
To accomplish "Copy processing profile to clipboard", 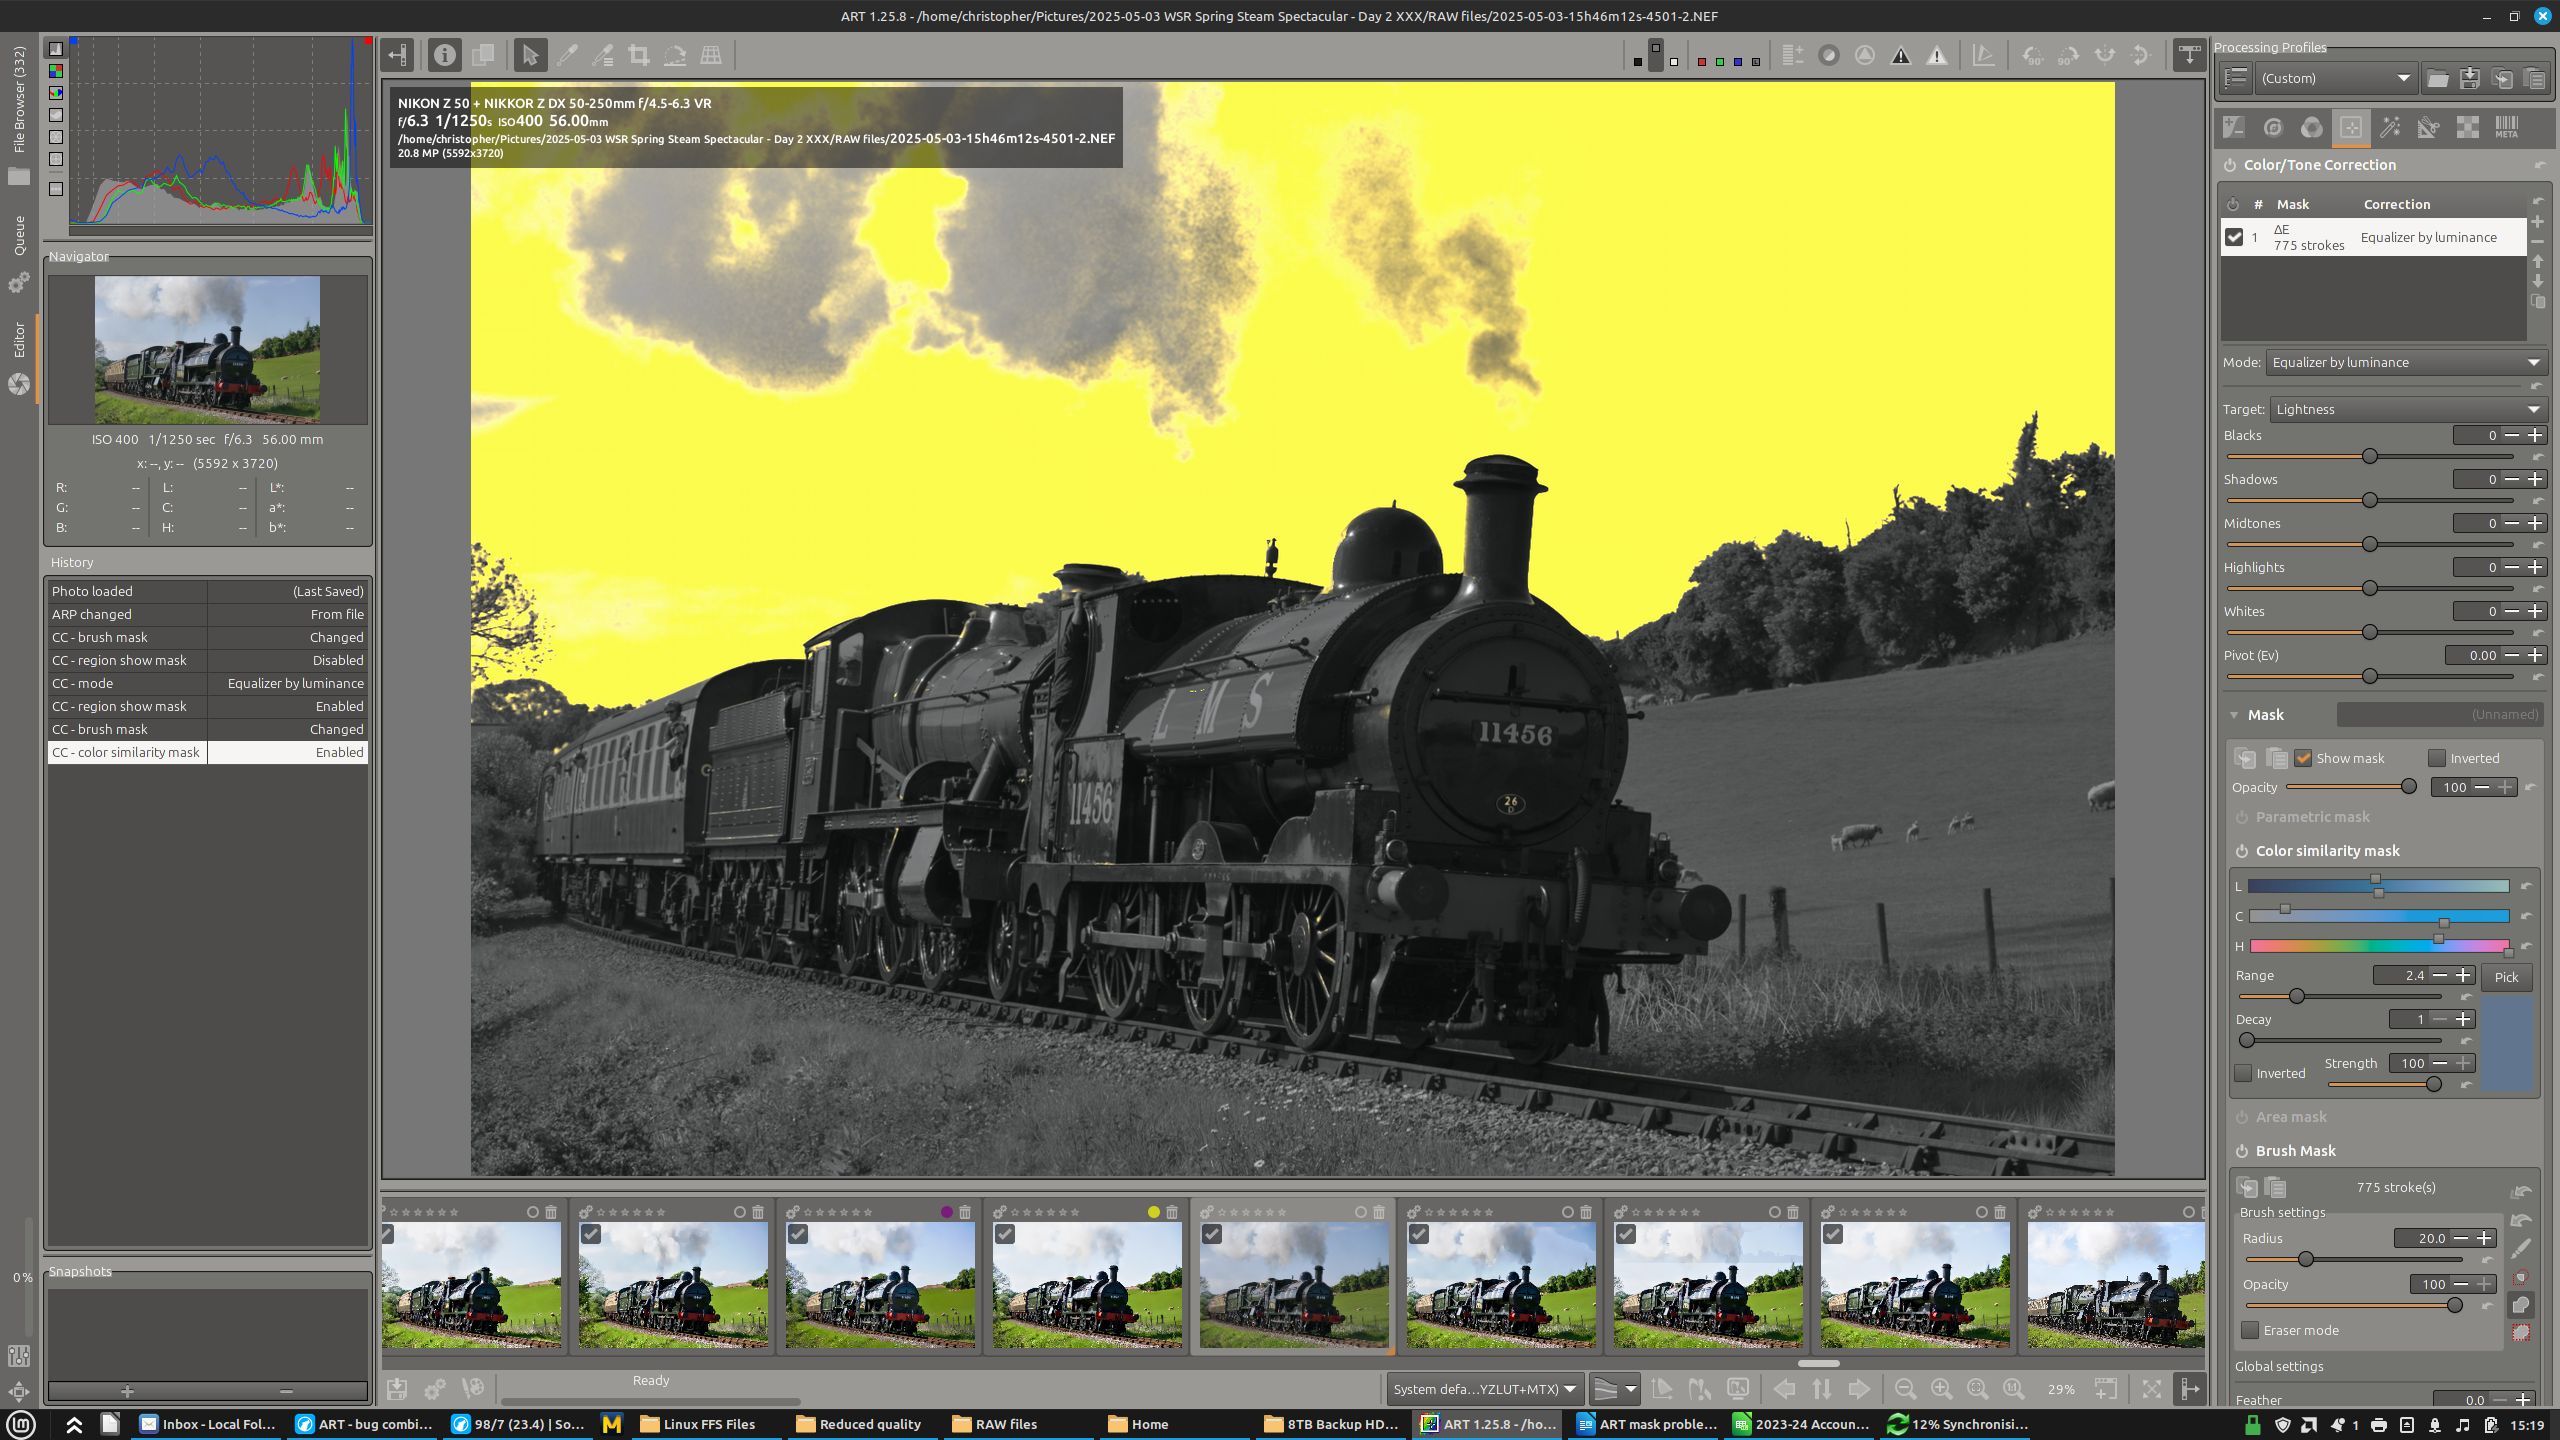I will (x=2502, y=78).
